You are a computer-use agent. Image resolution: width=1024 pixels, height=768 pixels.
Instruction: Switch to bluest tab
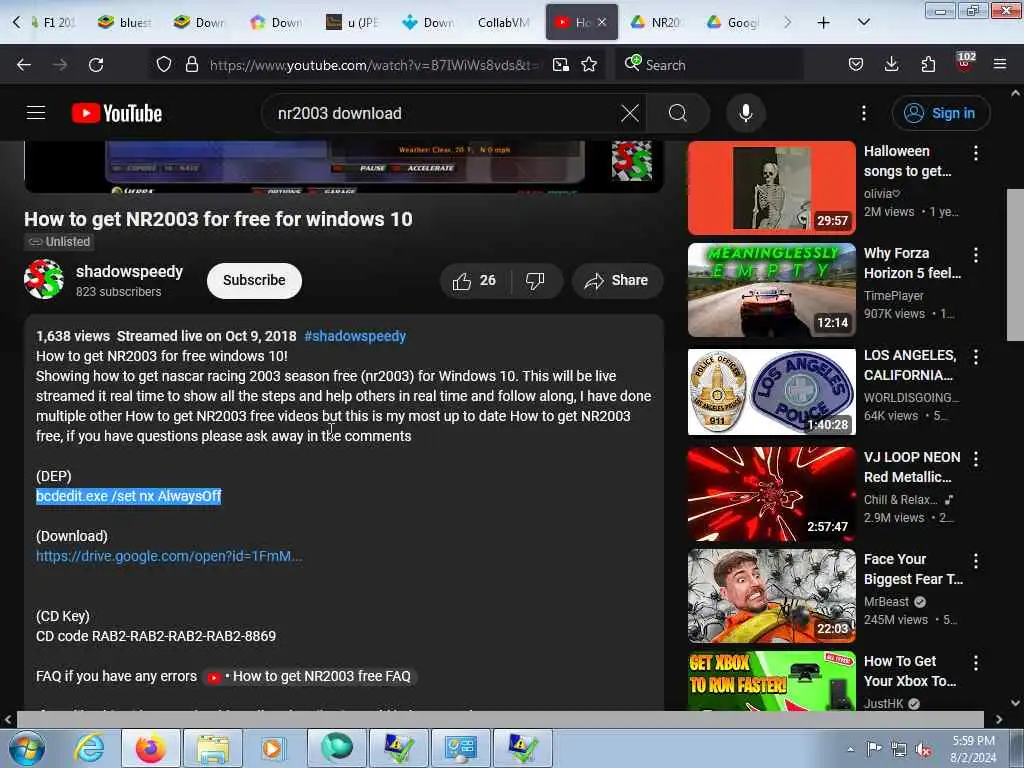(x=125, y=22)
